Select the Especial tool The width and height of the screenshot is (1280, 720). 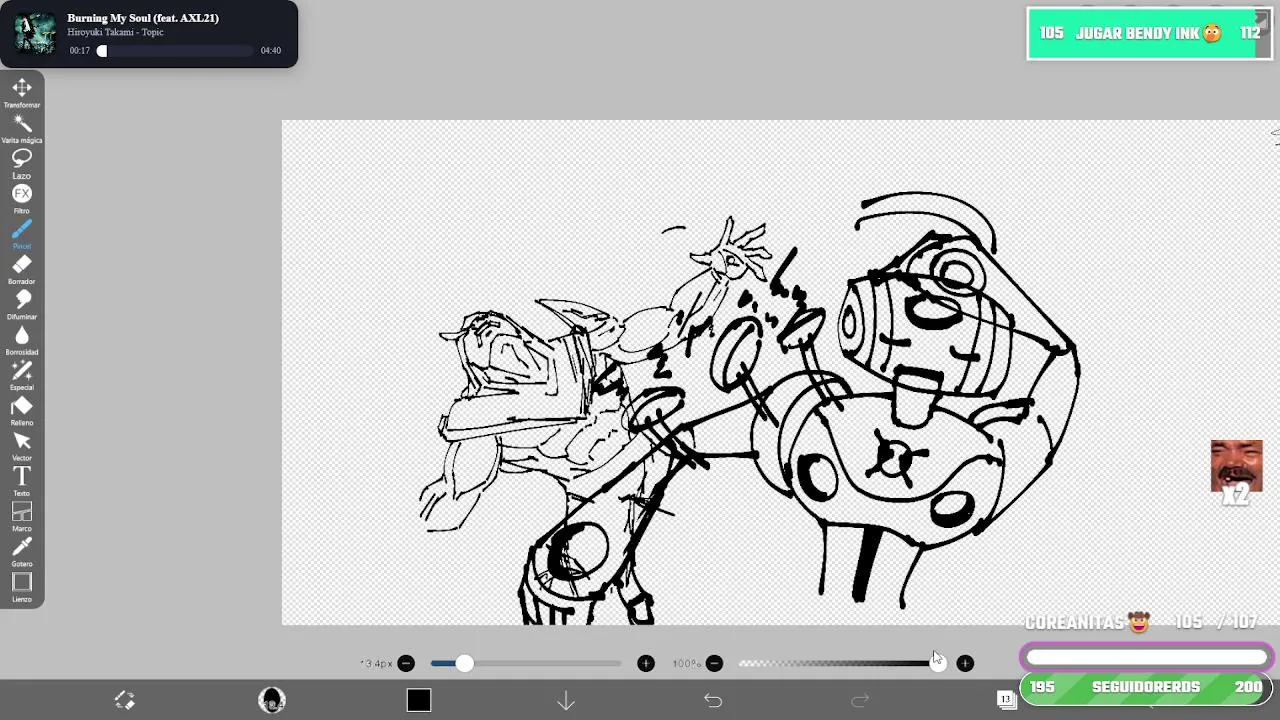click(21, 375)
